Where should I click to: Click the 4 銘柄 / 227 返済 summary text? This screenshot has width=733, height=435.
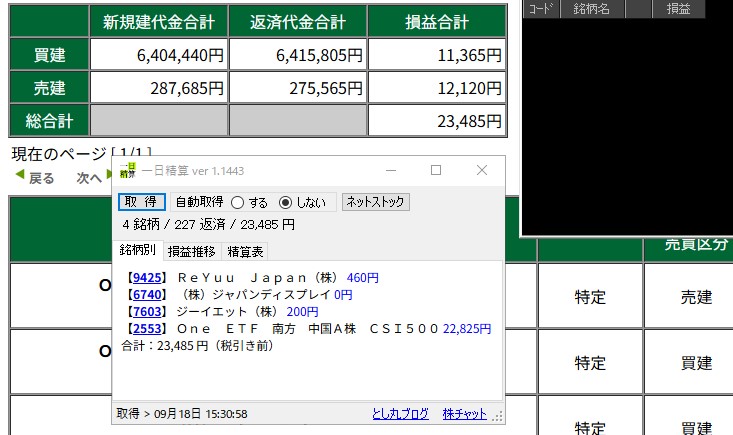coord(208,225)
